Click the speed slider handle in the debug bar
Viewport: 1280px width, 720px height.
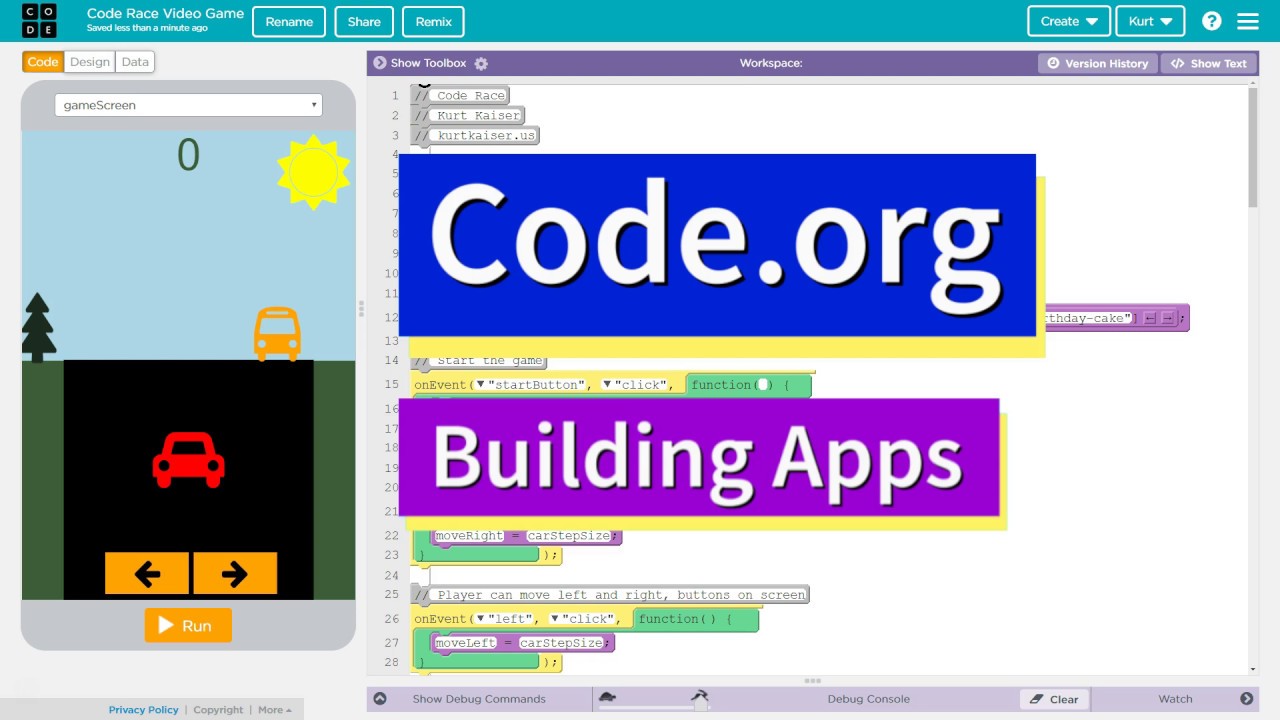coord(701,705)
